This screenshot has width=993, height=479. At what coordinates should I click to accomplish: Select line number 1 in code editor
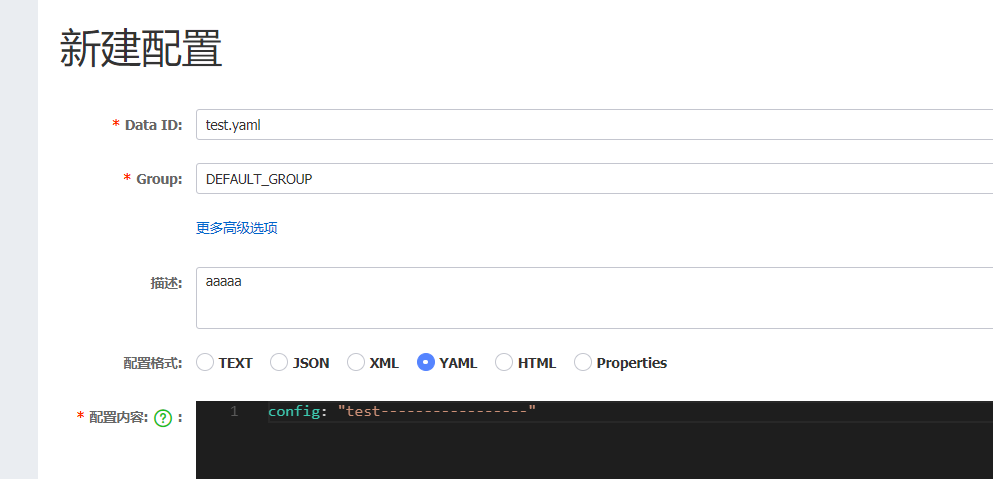(234, 412)
